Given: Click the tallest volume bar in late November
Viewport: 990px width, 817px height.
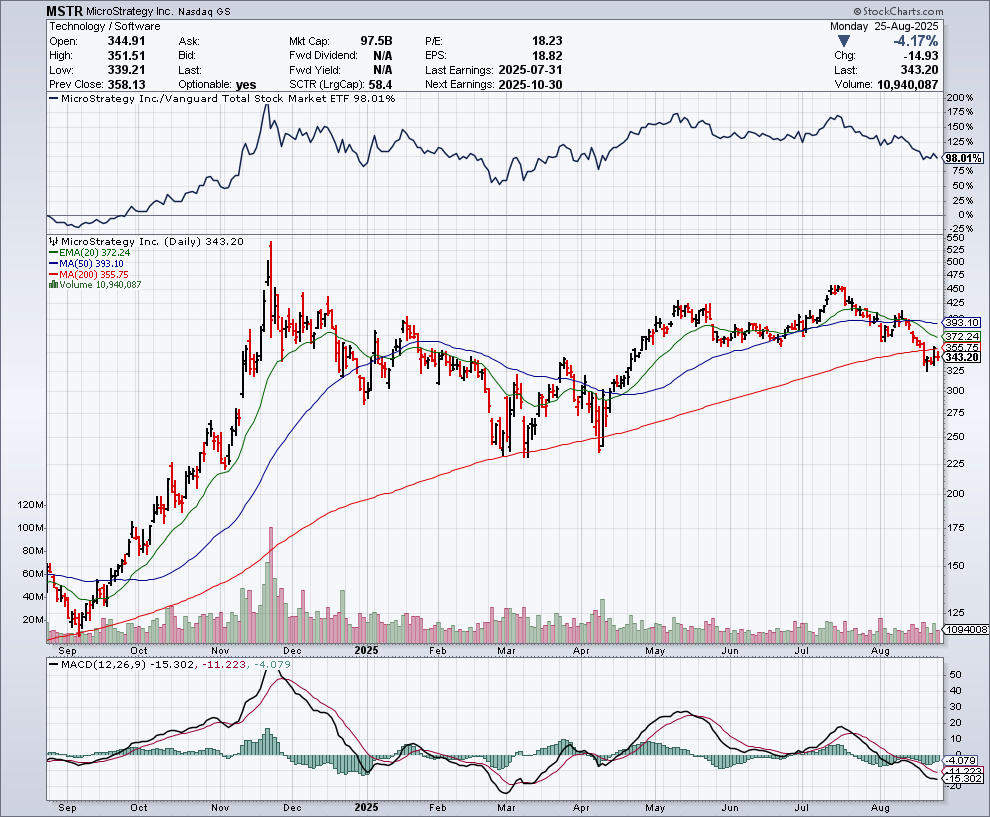Looking at the screenshot, I should click(271, 585).
